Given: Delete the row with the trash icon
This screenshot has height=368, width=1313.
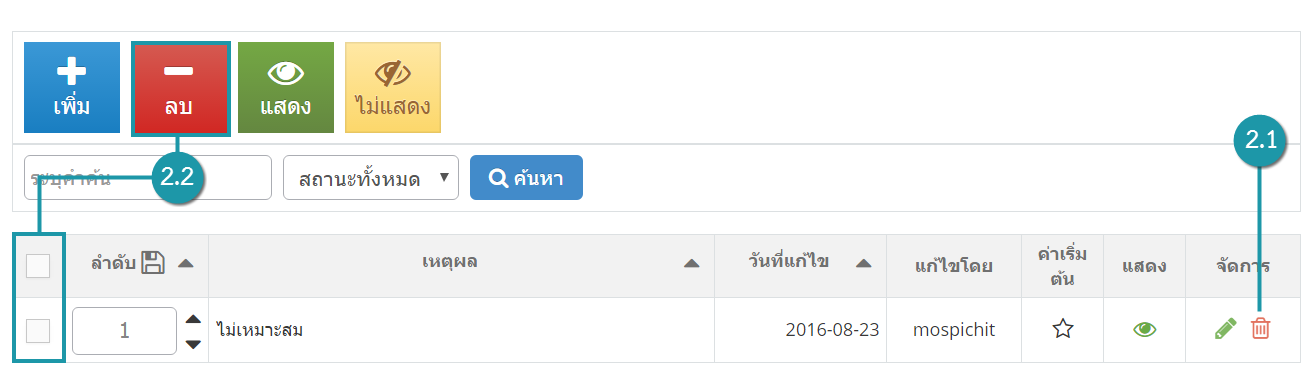Looking at the screenshot, I should pos(1261,328).
